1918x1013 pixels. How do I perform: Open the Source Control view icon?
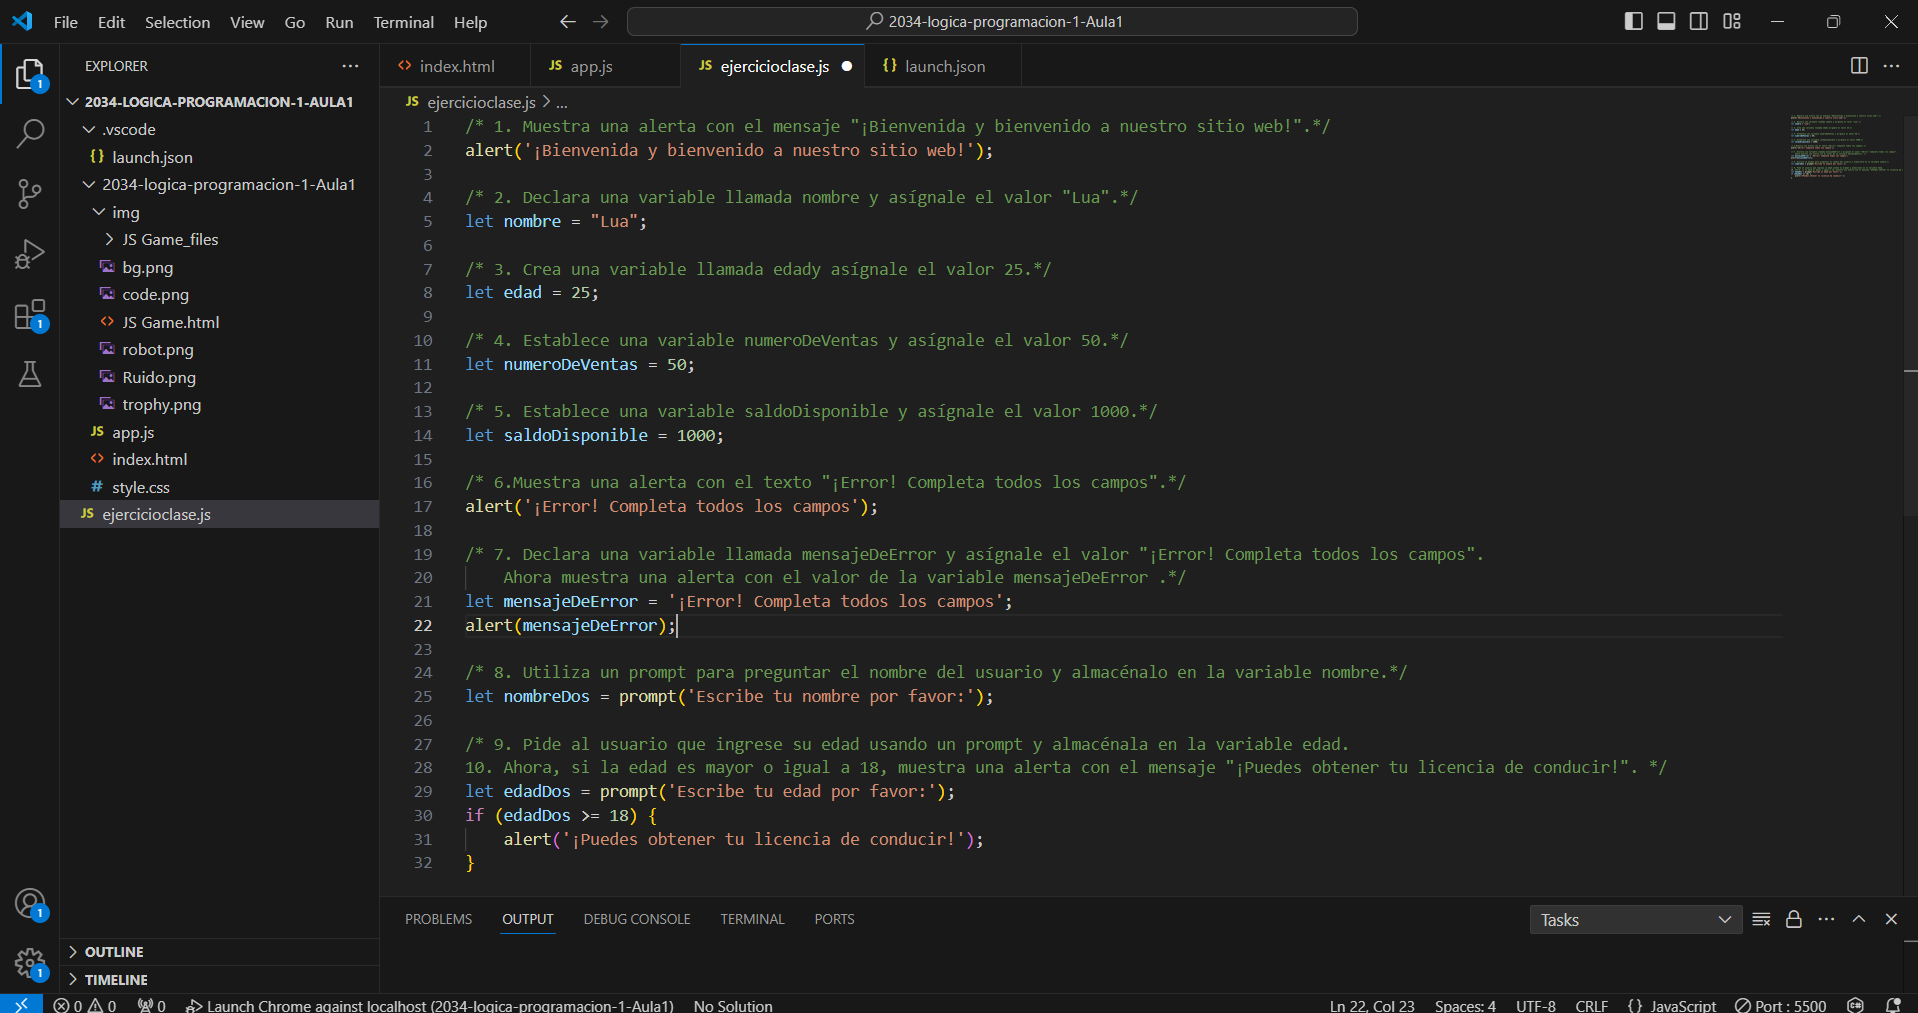click(30, 194)
